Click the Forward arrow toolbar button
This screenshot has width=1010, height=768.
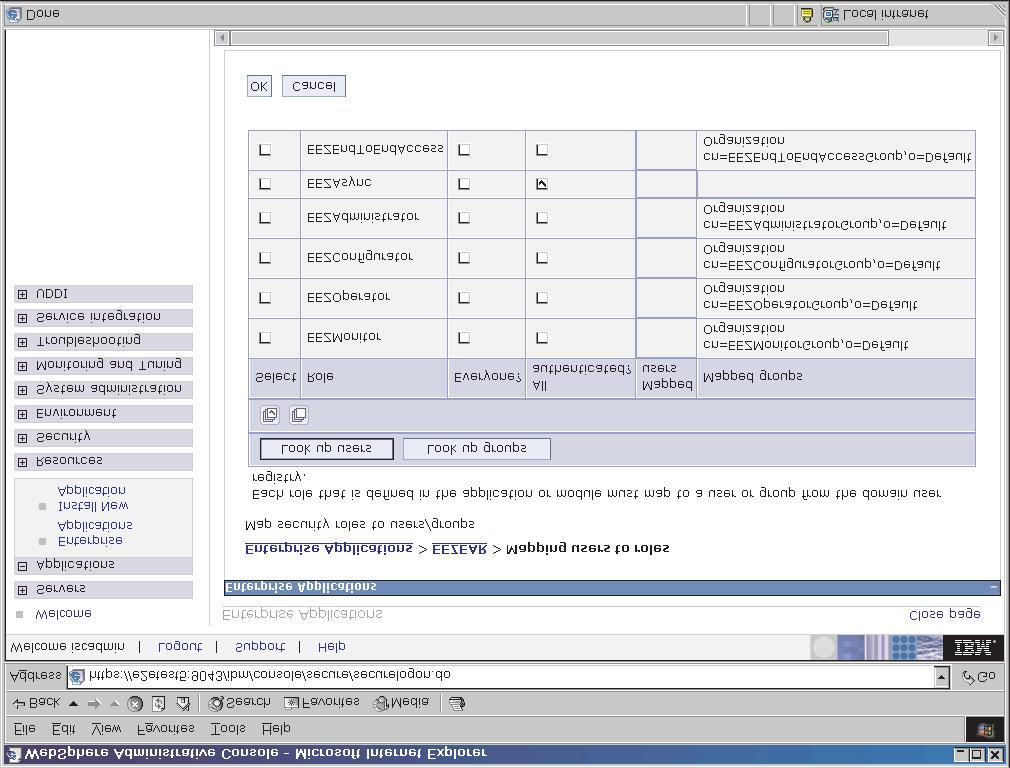tap(94, 704)
